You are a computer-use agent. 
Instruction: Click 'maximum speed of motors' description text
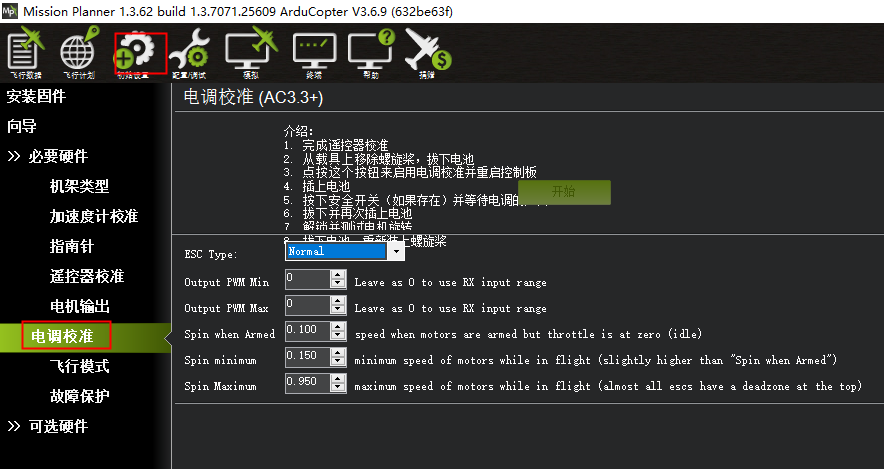(x=608, y=386)
